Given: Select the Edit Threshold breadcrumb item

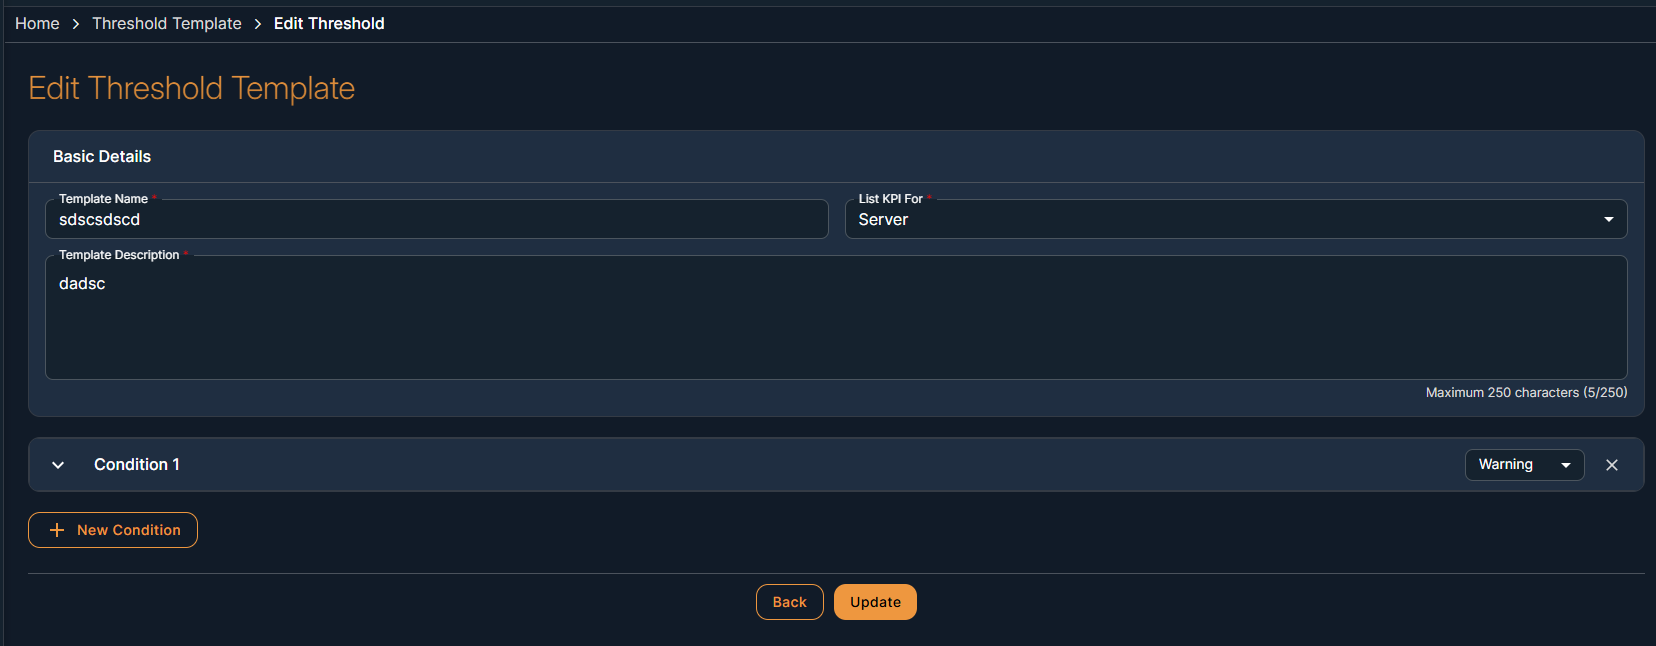Looking at the screenshot, I should pyautogui.click(x=329, y=24).
